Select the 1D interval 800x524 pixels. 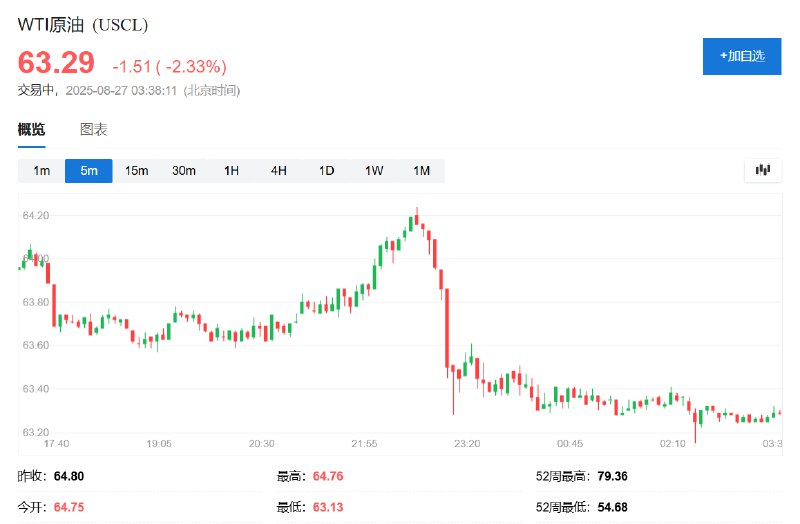pos(326,171)
